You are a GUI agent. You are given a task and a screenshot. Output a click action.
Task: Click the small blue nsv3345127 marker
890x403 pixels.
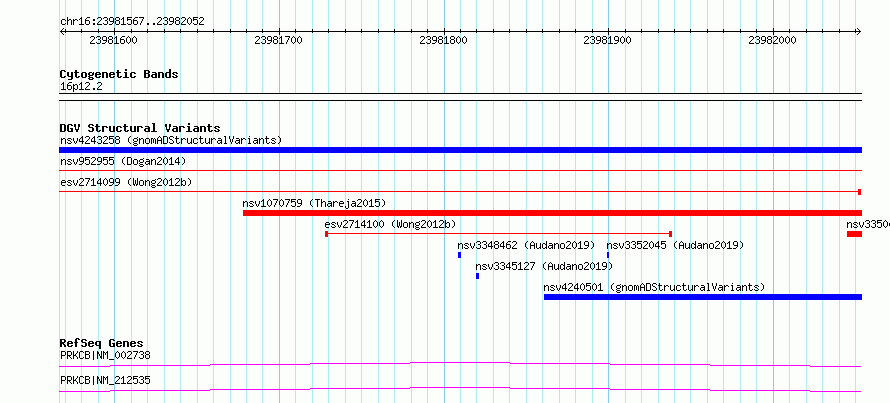click(x=477, y=276)
